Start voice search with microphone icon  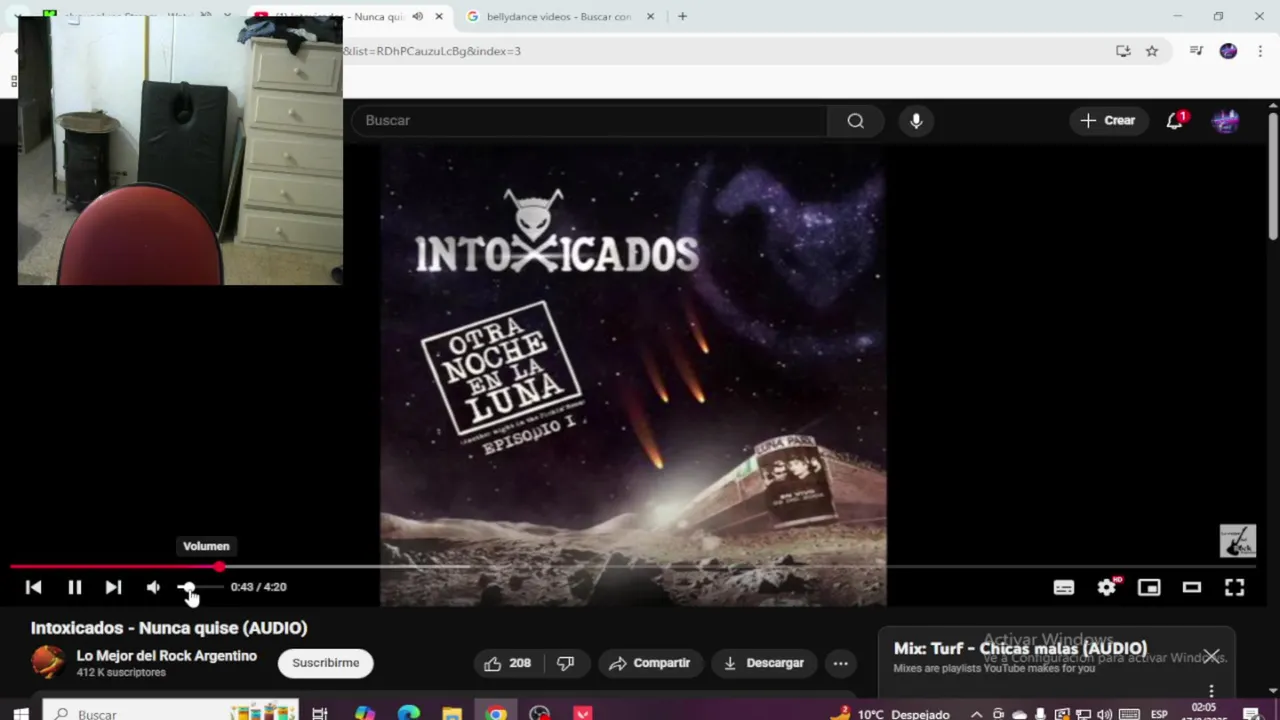click(x=916, y=121)
